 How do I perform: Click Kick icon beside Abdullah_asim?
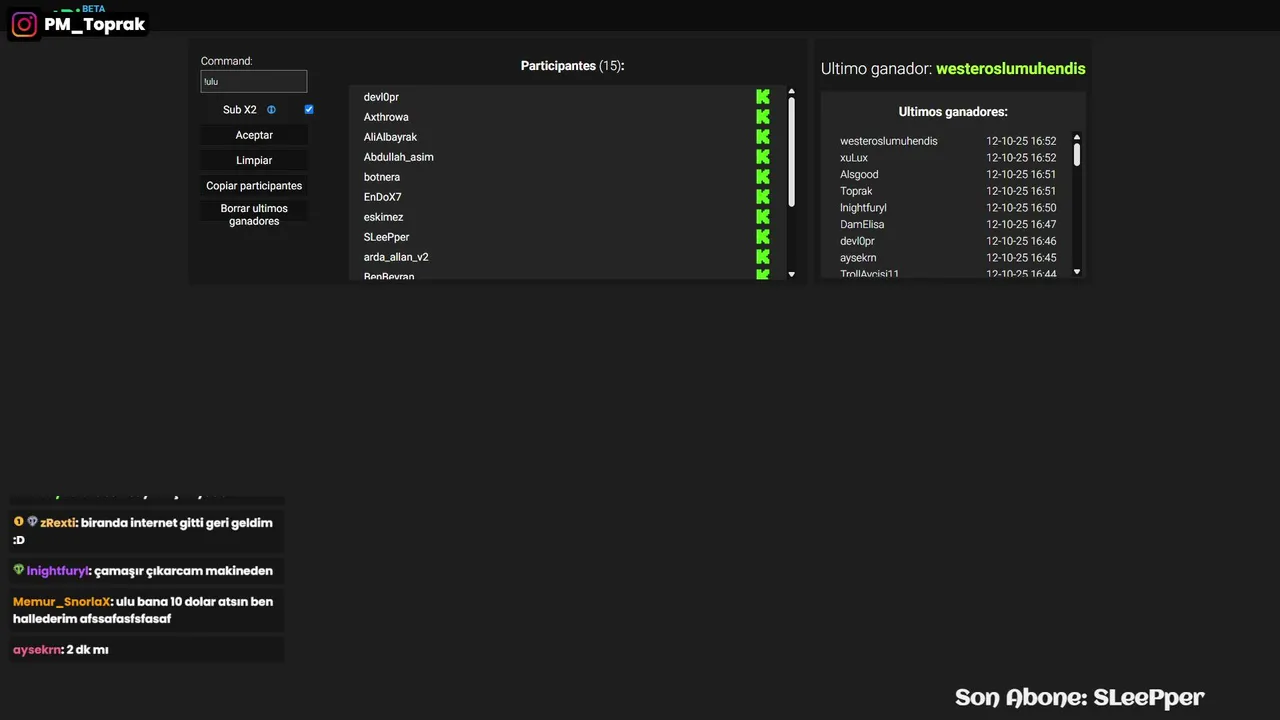point(763,157)
